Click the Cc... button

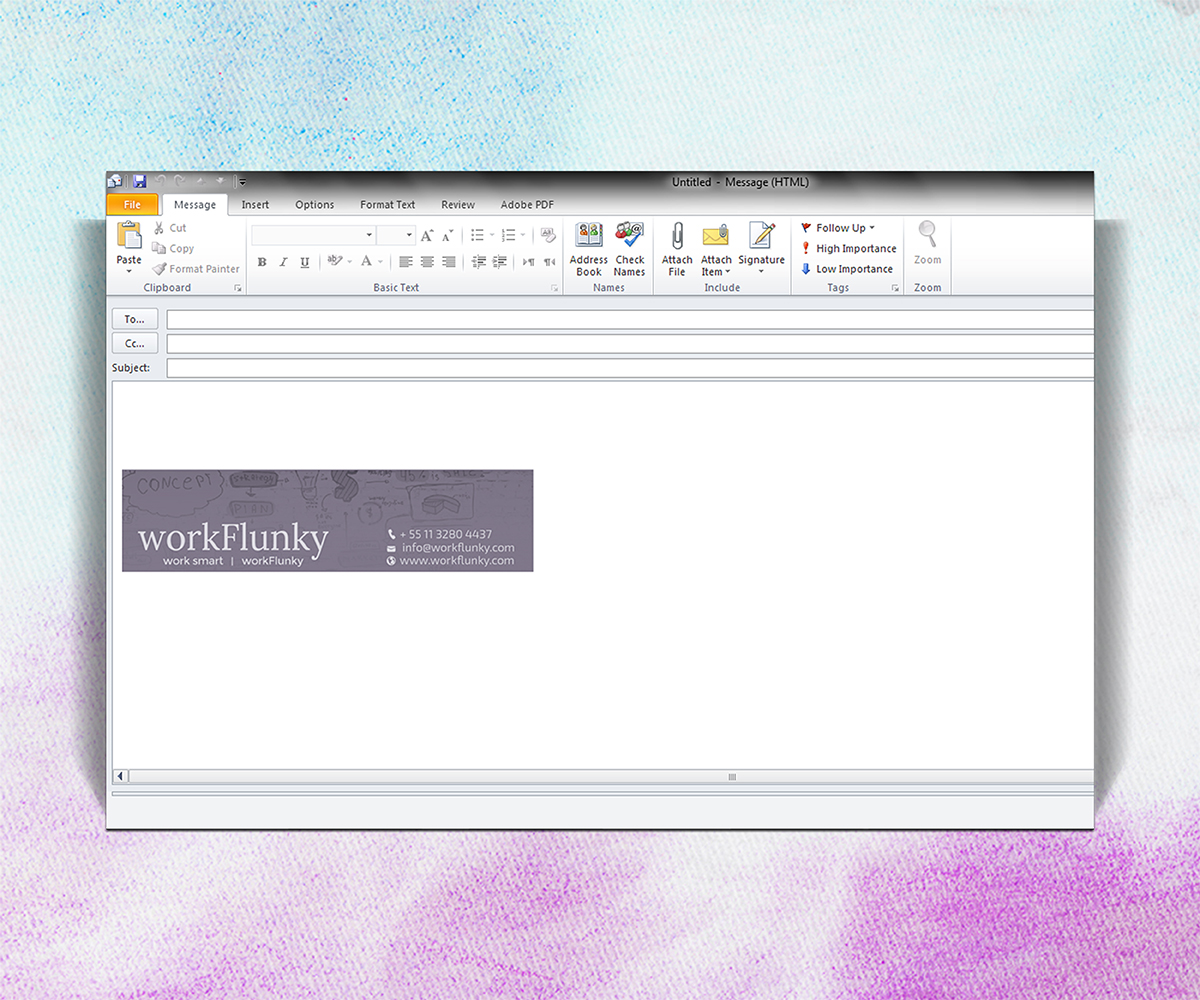tap(135, 343)
